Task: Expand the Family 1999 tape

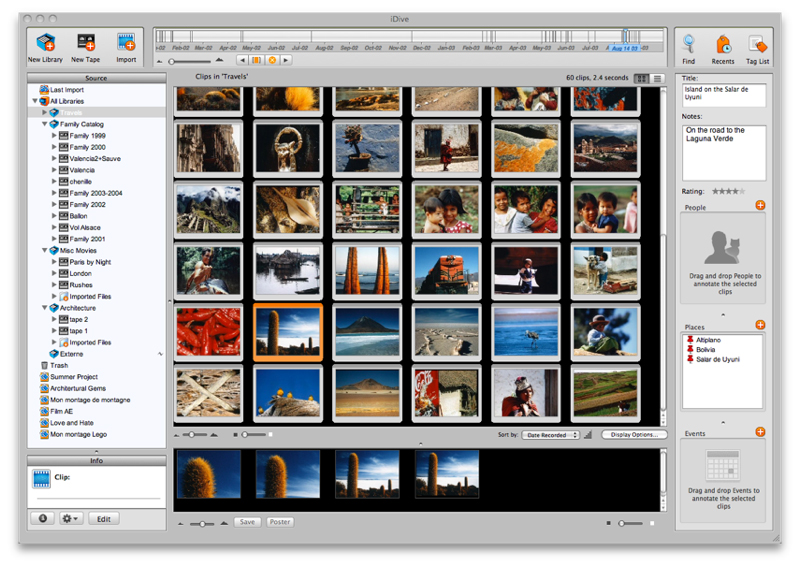Action: pyautogui.click(x=54, y=136)
